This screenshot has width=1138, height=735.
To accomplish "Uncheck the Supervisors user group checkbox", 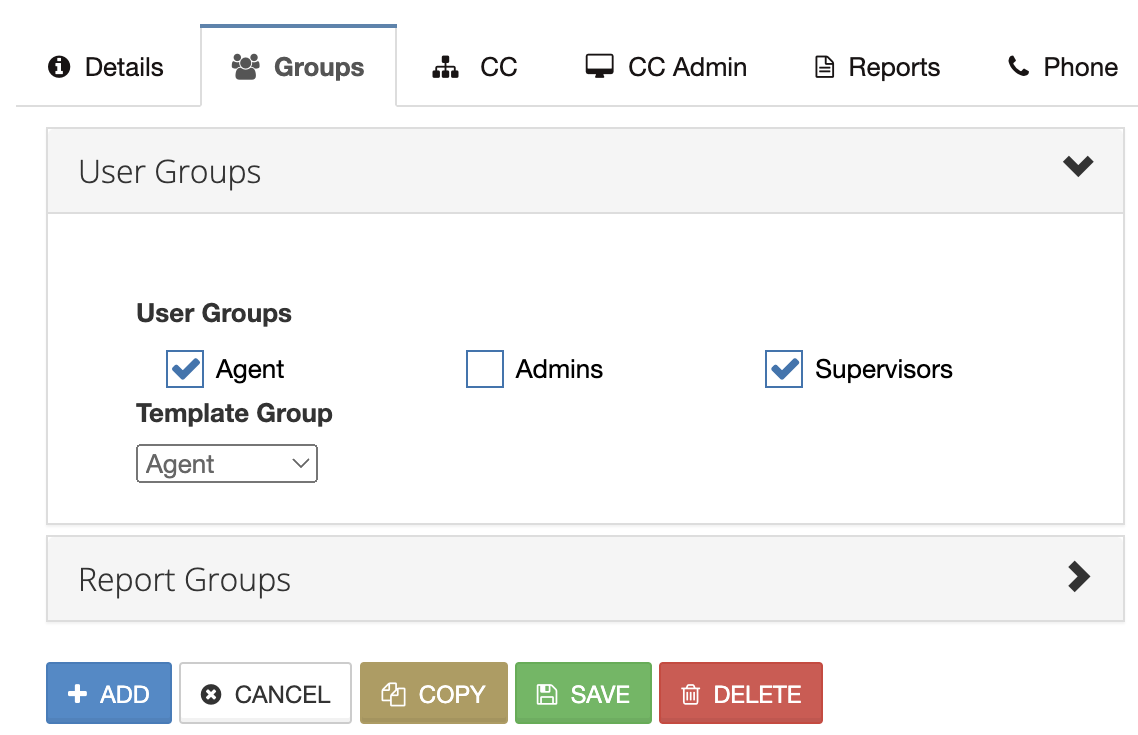I will [784, 369].
